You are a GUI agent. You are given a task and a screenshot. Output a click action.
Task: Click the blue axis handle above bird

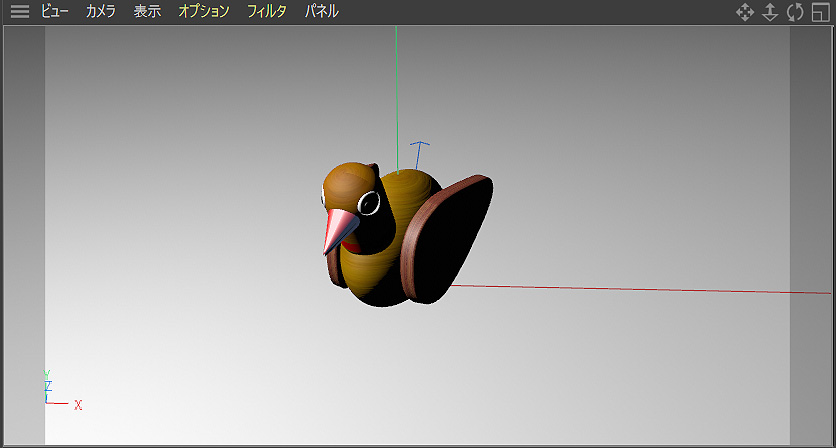coord(420,148)
